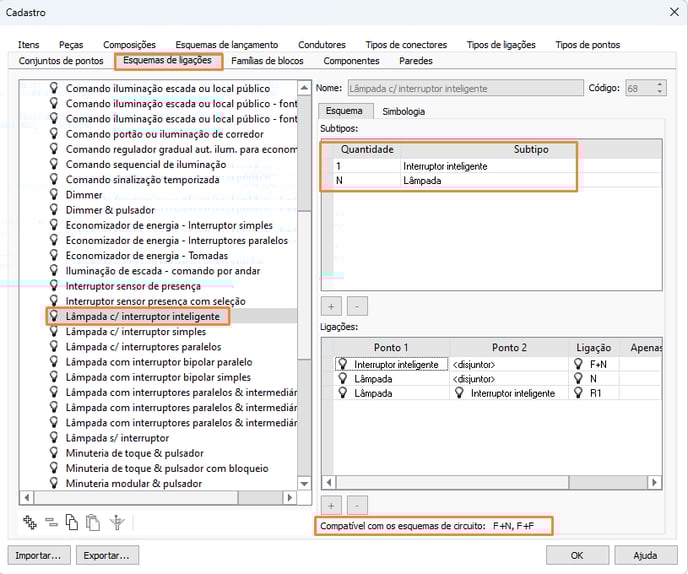This screenshot has width=688, height=574.
Task: Click bulb icon beside Minuteria modular & pulsador
Action: (54, 483)
